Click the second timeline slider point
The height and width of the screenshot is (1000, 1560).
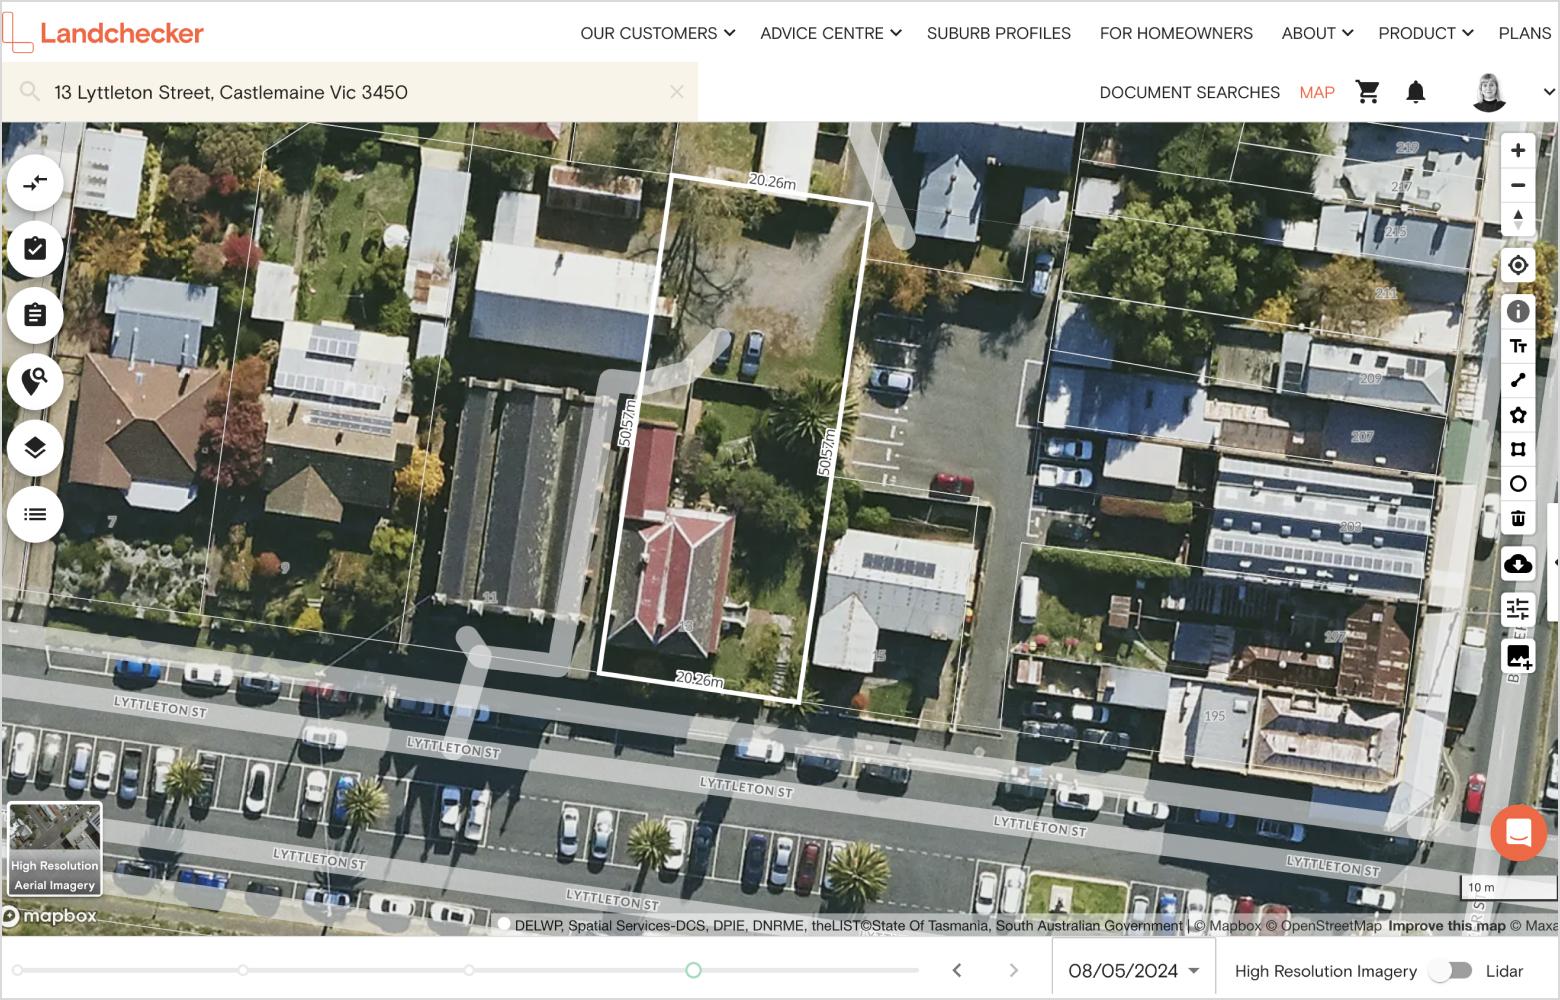pos(243,970)
